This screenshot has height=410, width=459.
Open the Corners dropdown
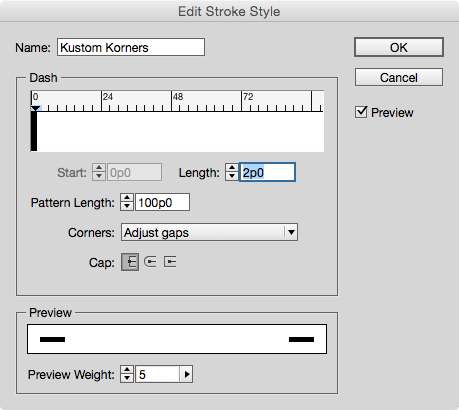tap(209, 232)
